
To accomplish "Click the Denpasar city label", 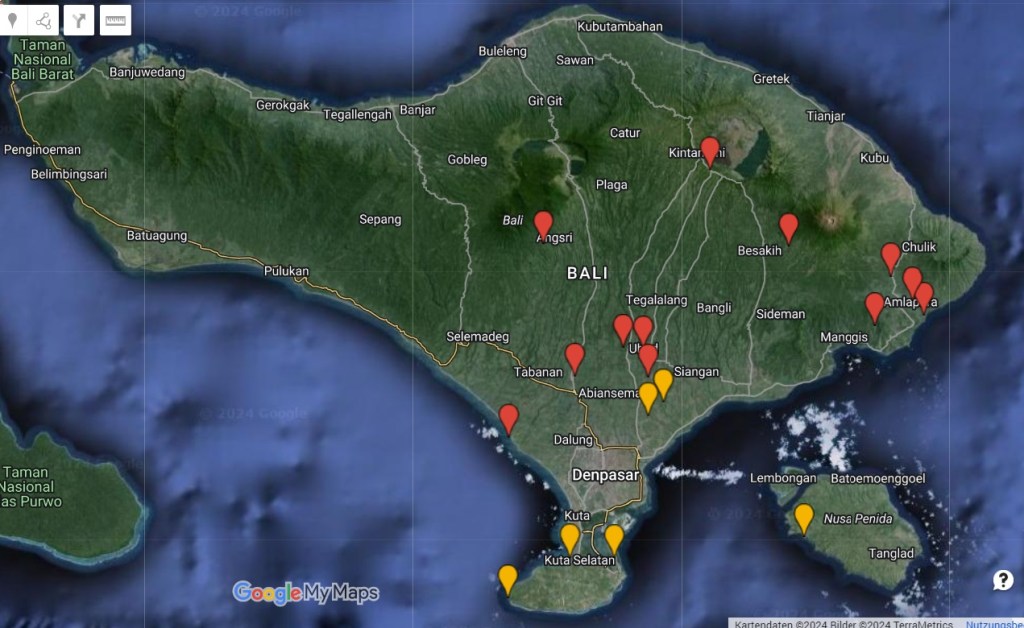I will point(605,475).
